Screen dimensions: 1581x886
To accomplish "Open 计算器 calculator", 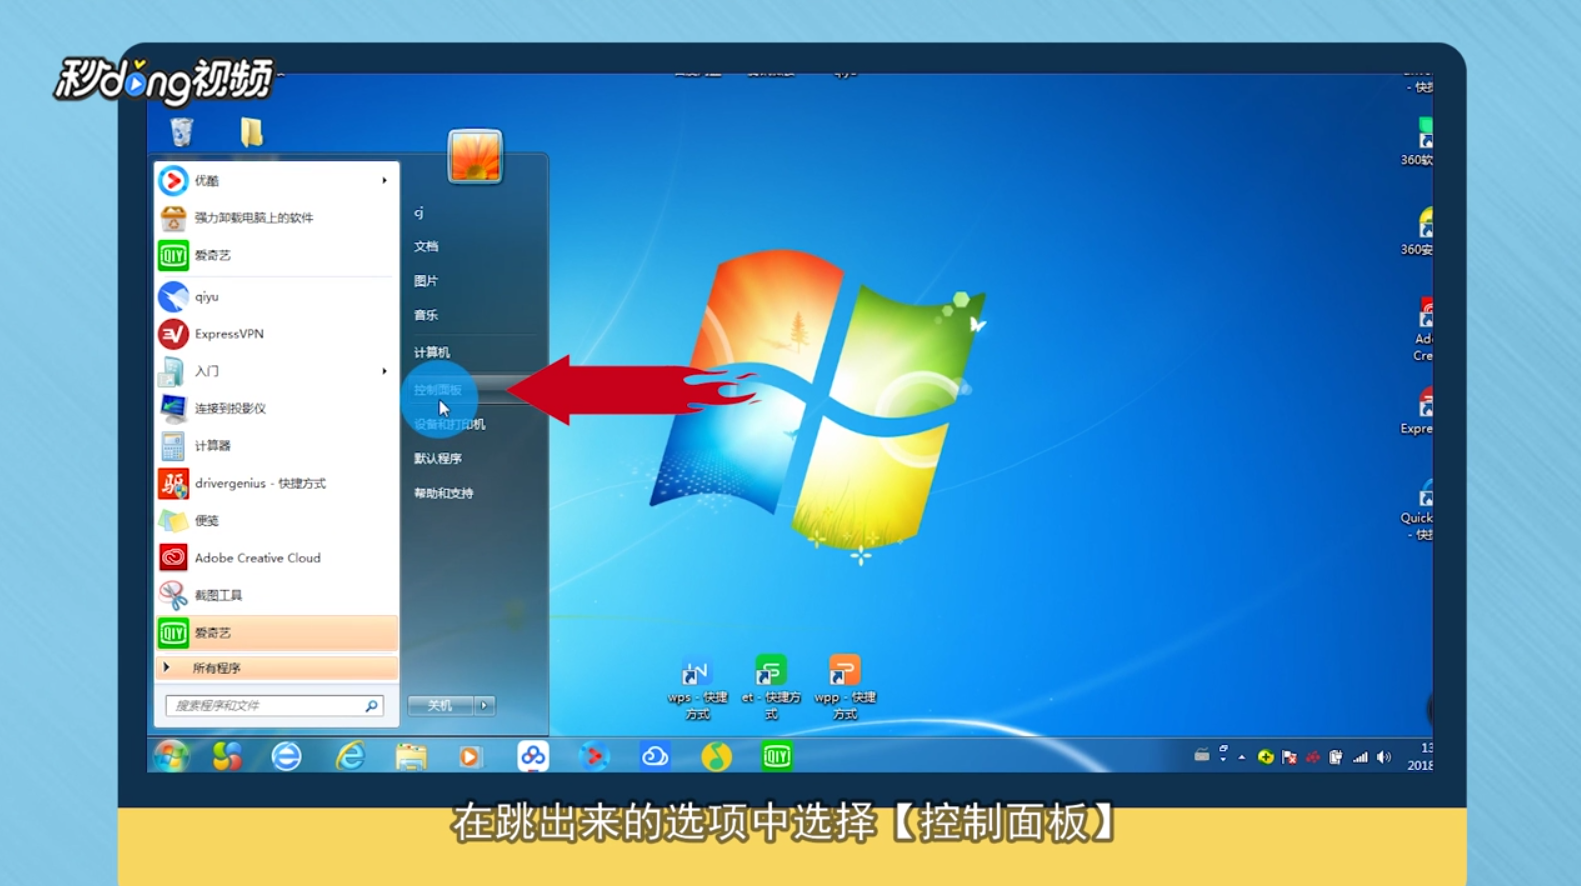I will pyautogui.click(x=276, y=446).
